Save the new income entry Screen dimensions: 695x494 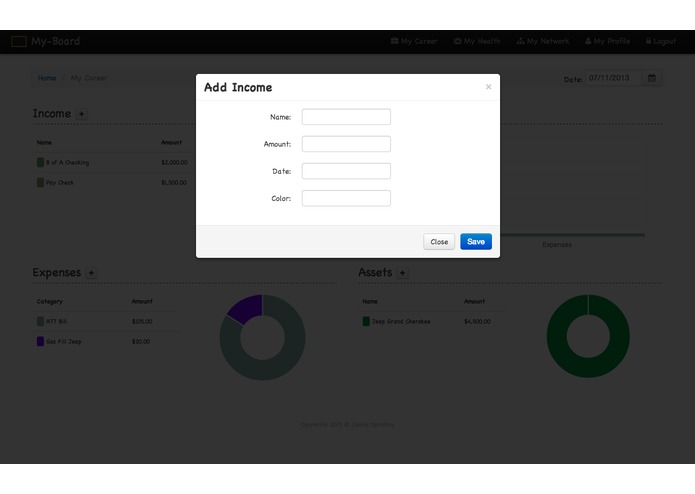476,241
